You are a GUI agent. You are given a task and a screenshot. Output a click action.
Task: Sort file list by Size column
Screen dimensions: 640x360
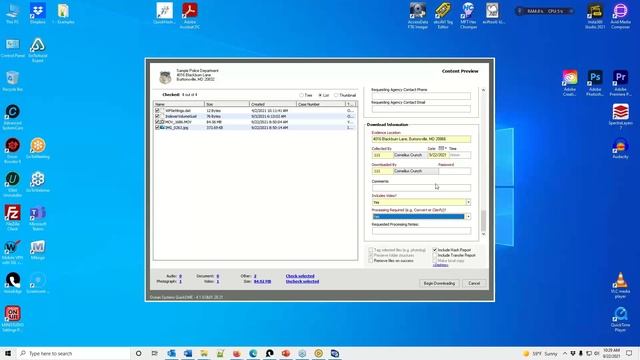[227, 104]
